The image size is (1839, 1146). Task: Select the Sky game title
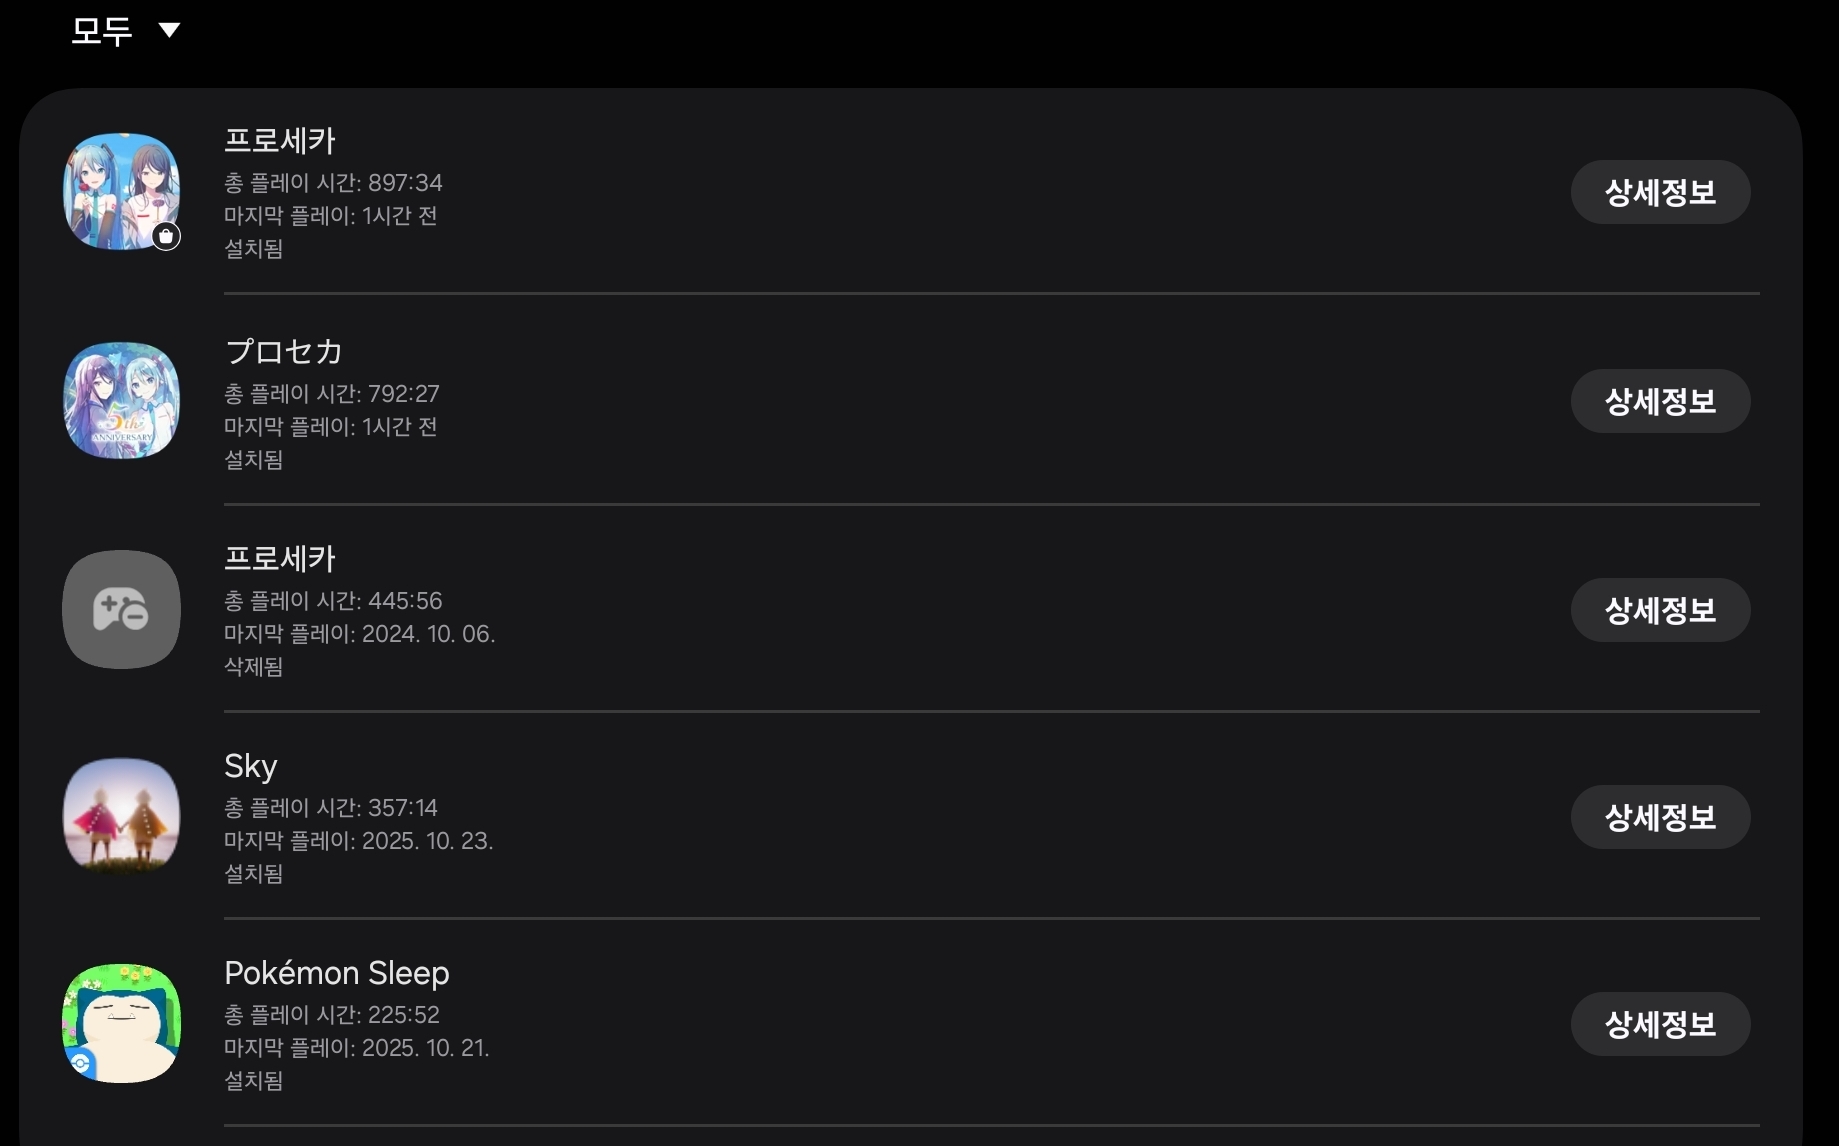coord(250,766)
